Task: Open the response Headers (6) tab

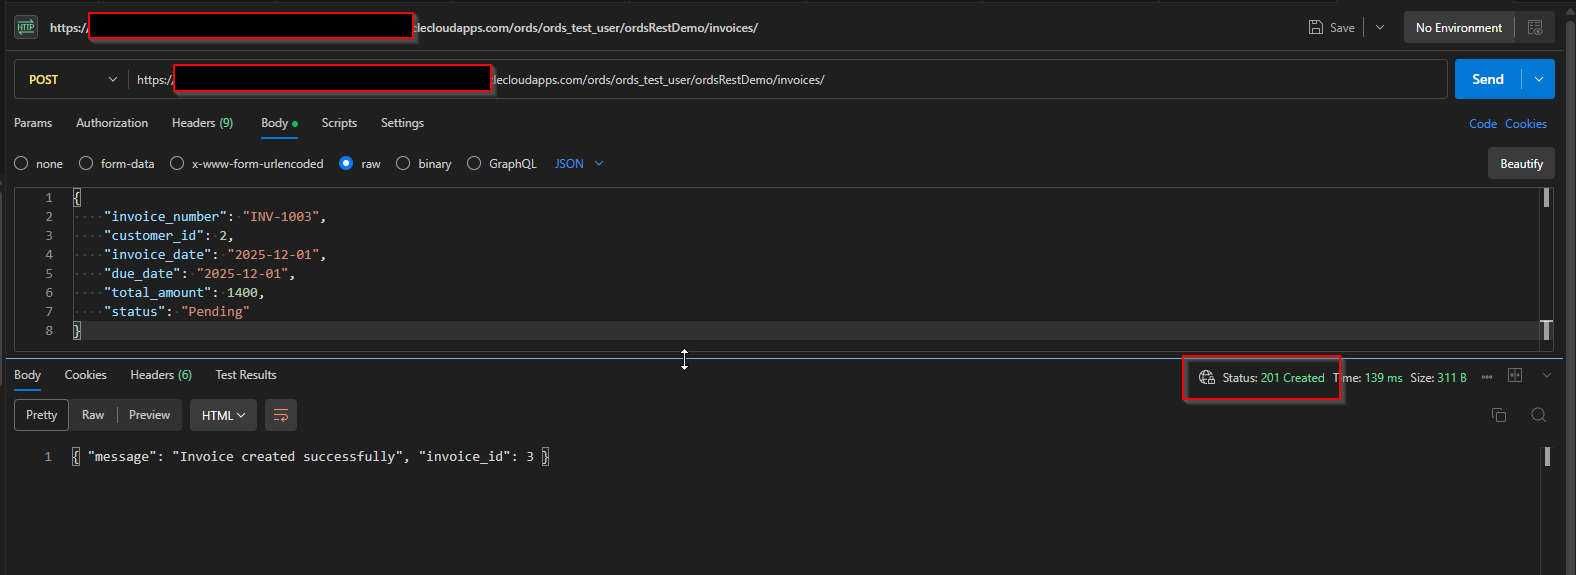Action: [x=161, y=375]
